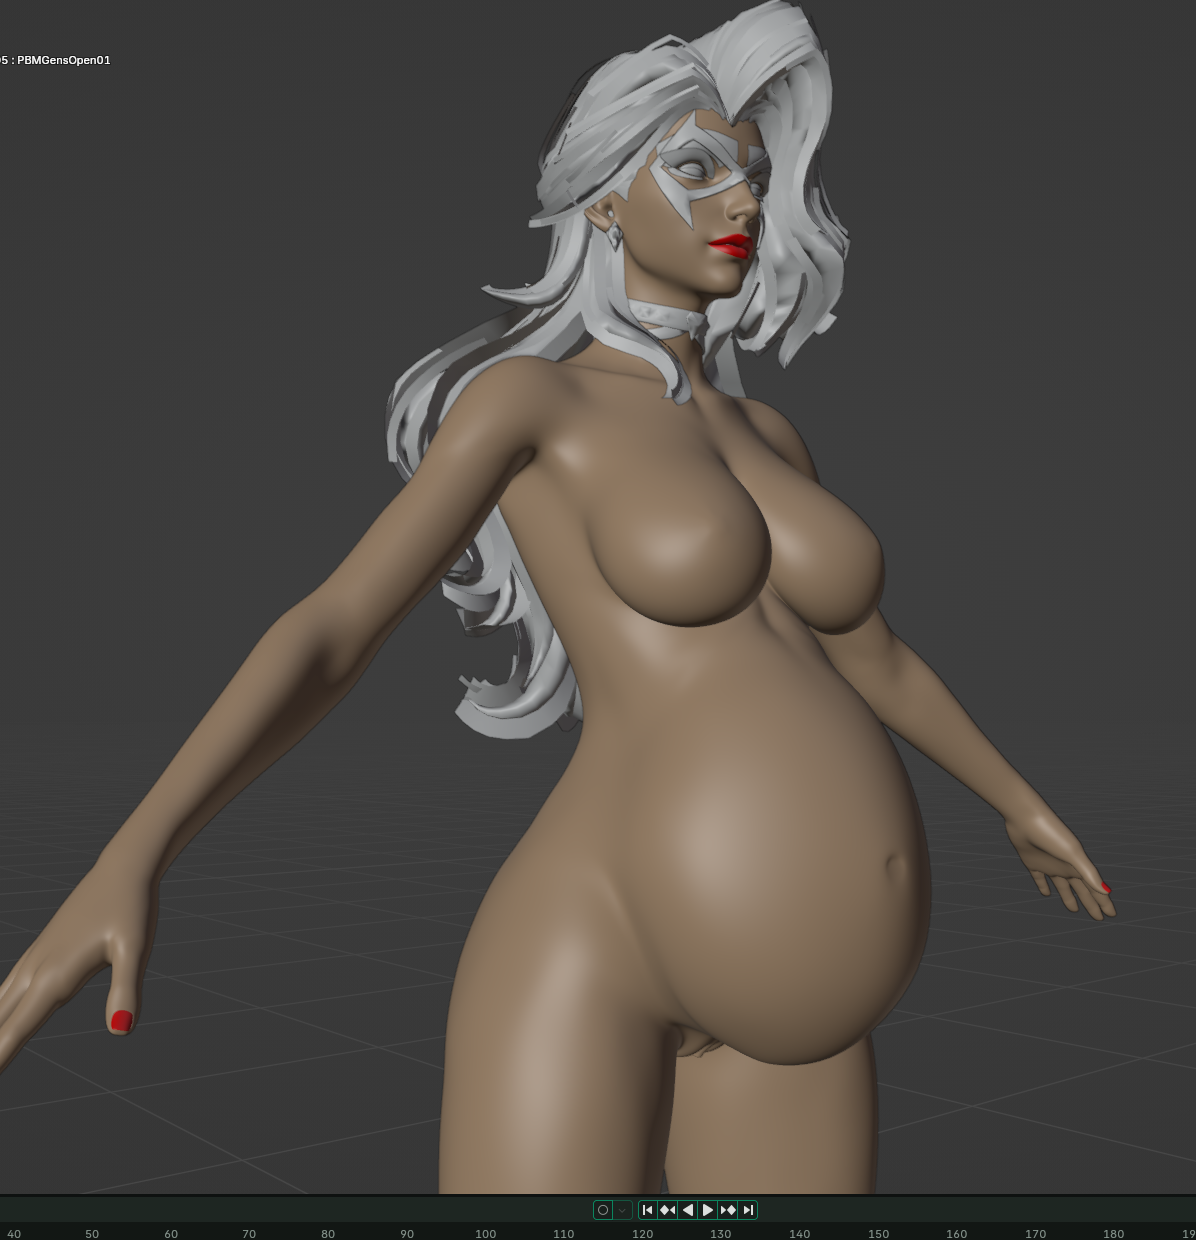Jump to the first frame of the timeline
This screenshot has height=1240, width=1196.
648,1210
